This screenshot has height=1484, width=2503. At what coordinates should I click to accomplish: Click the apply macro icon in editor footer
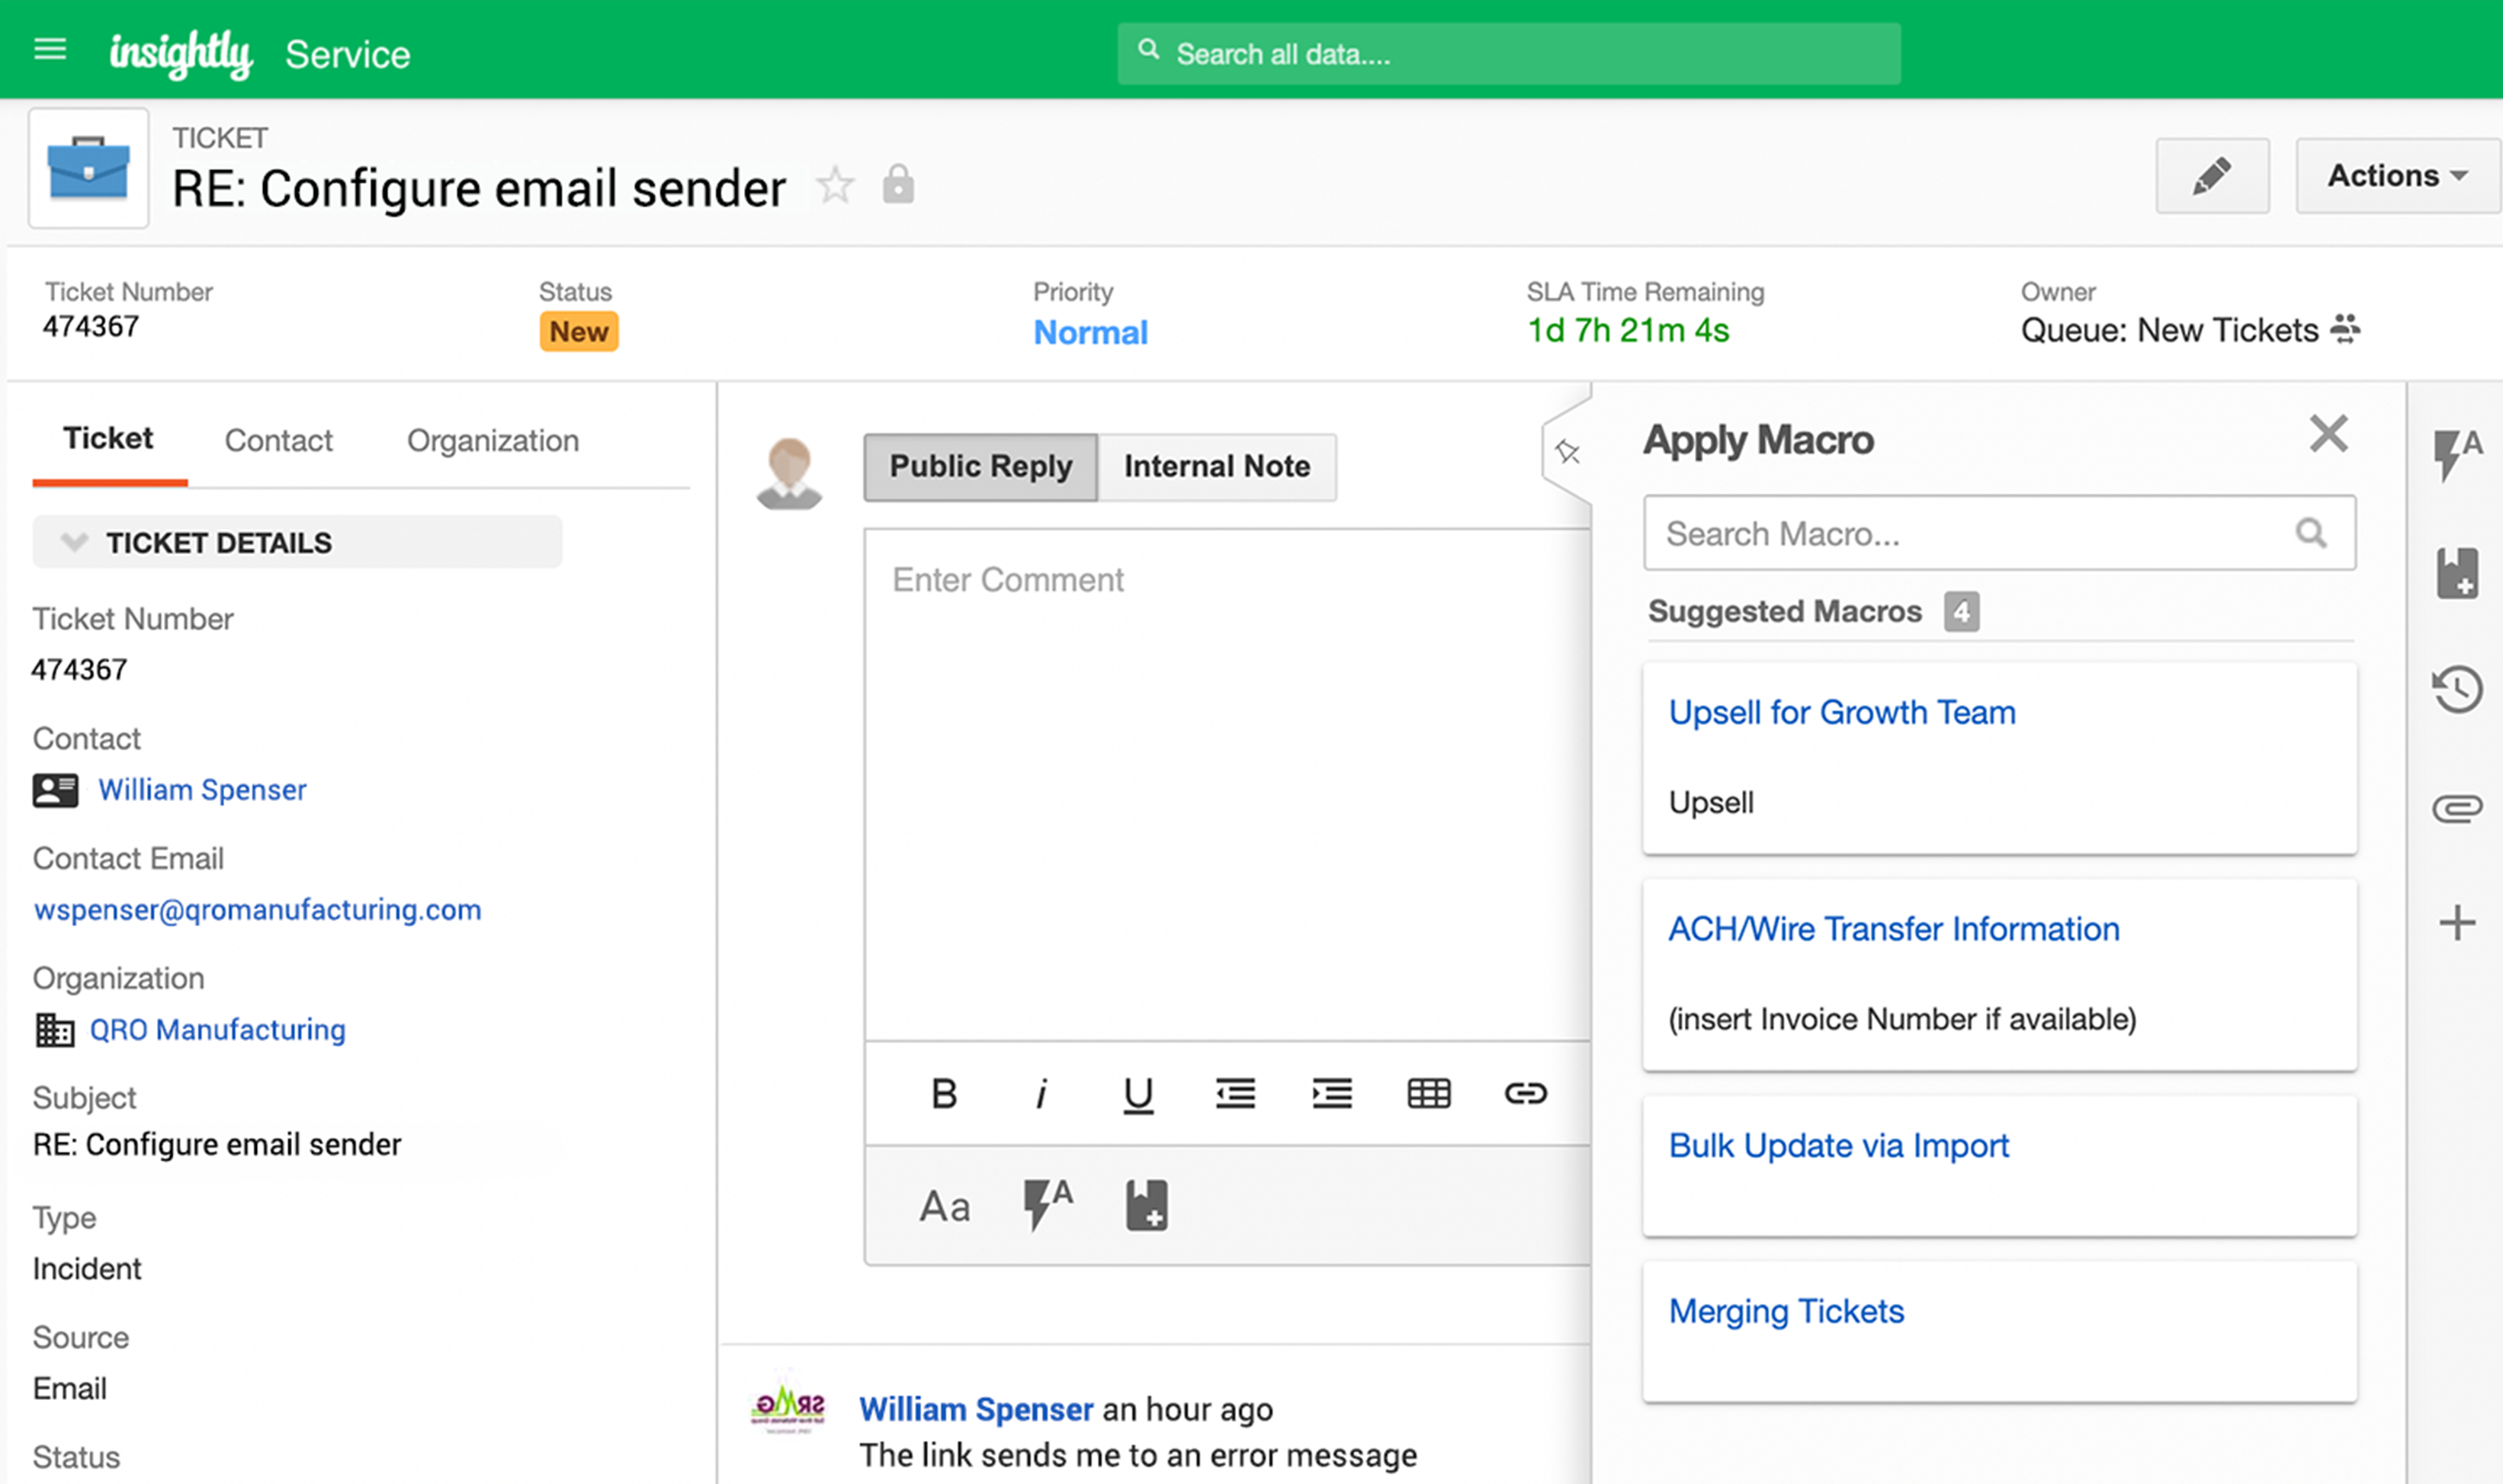pyautogui.click(x=1047, y=1204)
